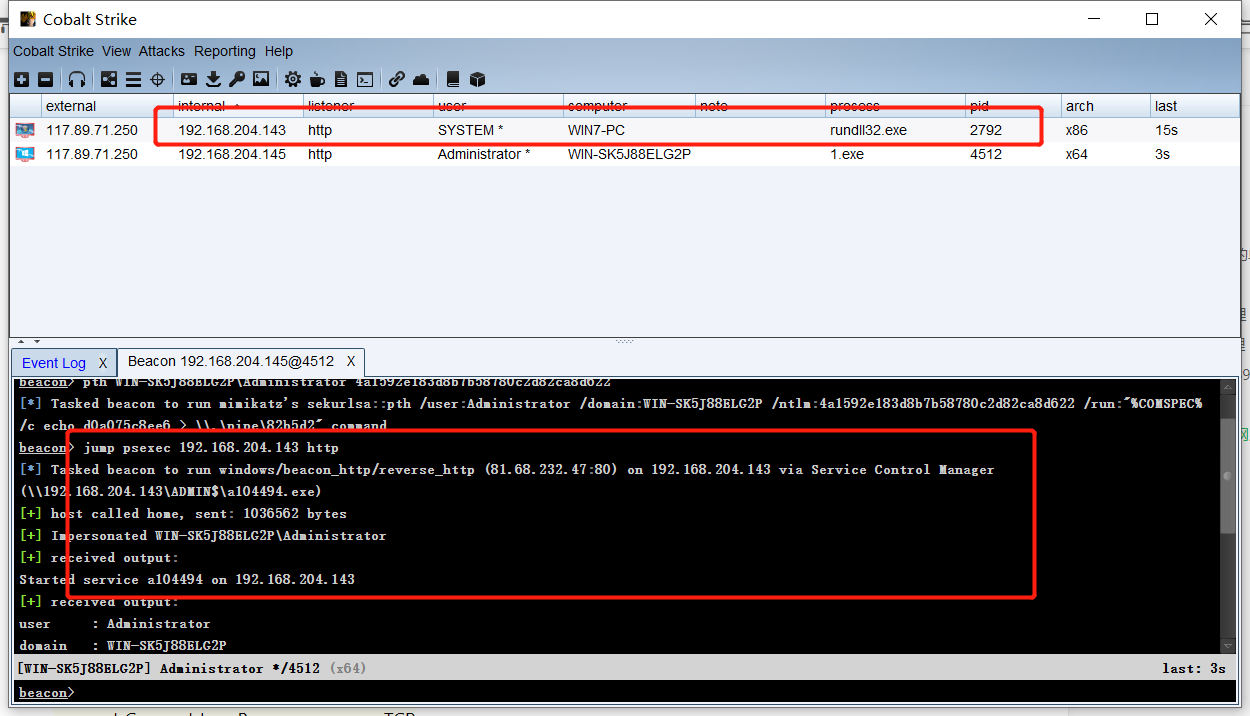This screenshot has width=1250, height=716.
Task: Sort sessions by user column header
Action: (497, 106)
